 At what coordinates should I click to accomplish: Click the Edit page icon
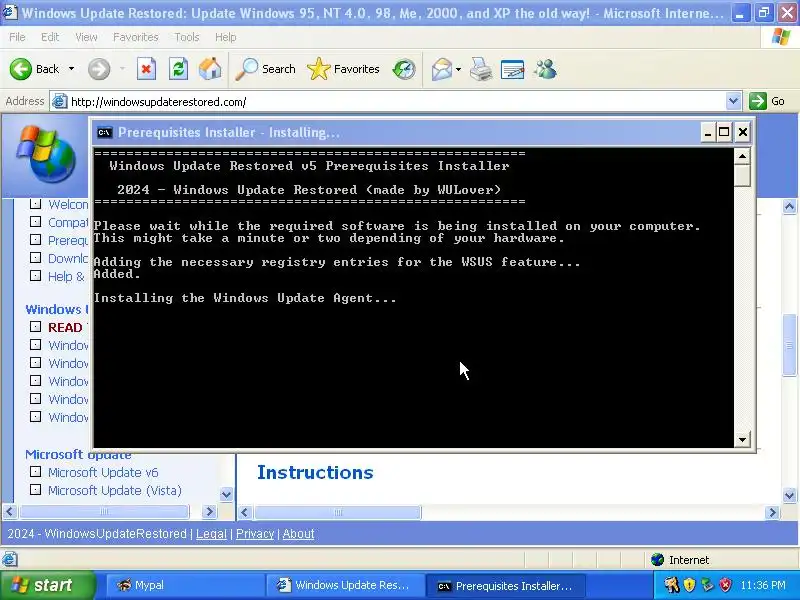[x=513, y=69]
